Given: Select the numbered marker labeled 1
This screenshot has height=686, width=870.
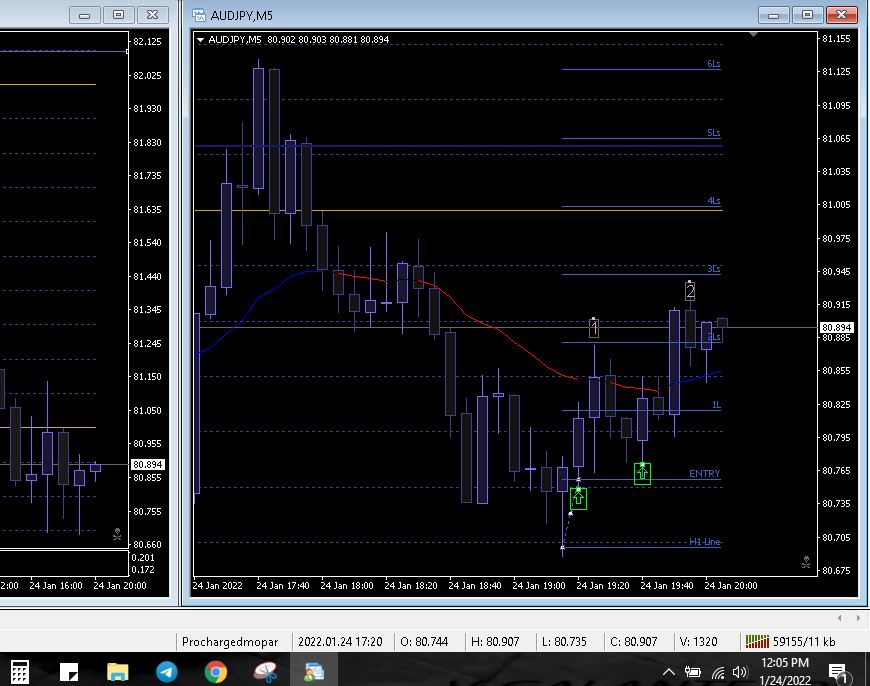Looking at the screenshot, I should tap(594, 327).
